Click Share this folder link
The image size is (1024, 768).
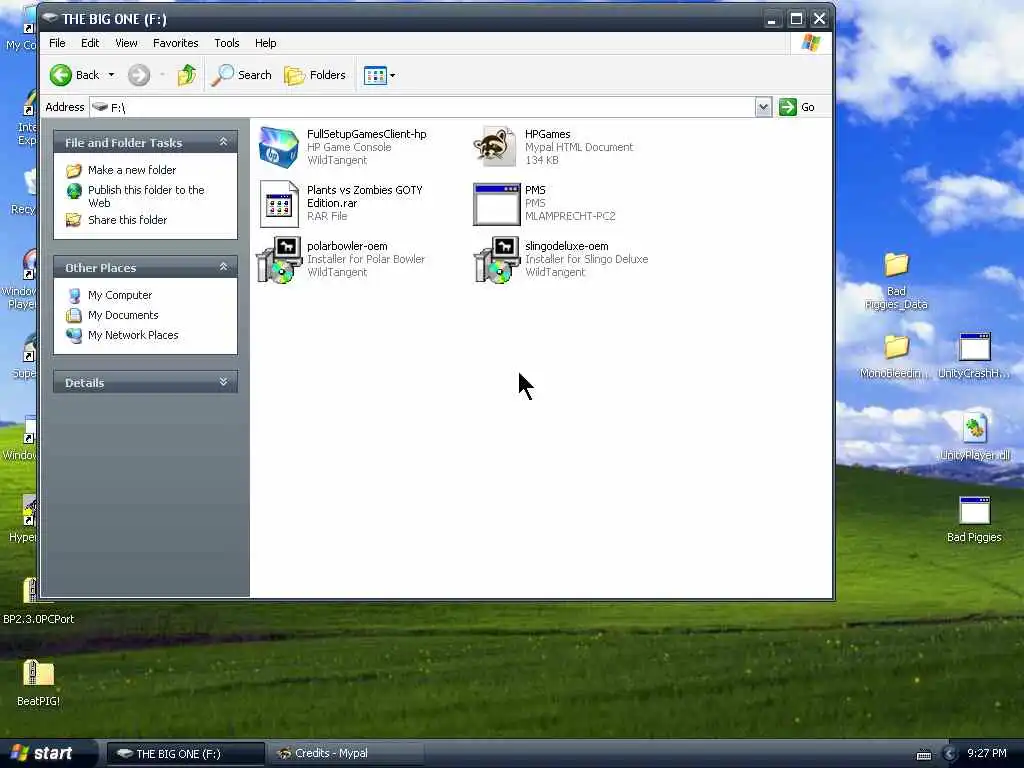pyautogui.click(x=127, y=220)
